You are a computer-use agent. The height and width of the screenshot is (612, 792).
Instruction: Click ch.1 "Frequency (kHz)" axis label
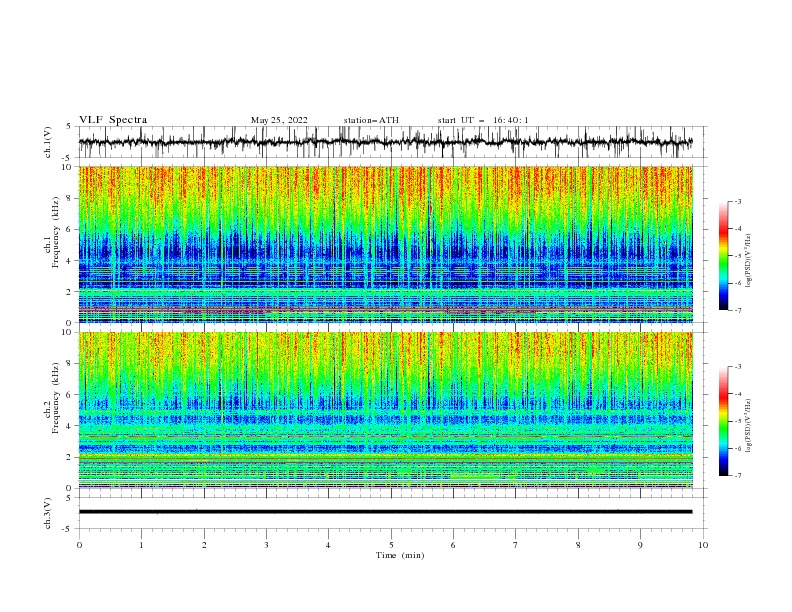[56, 233]
